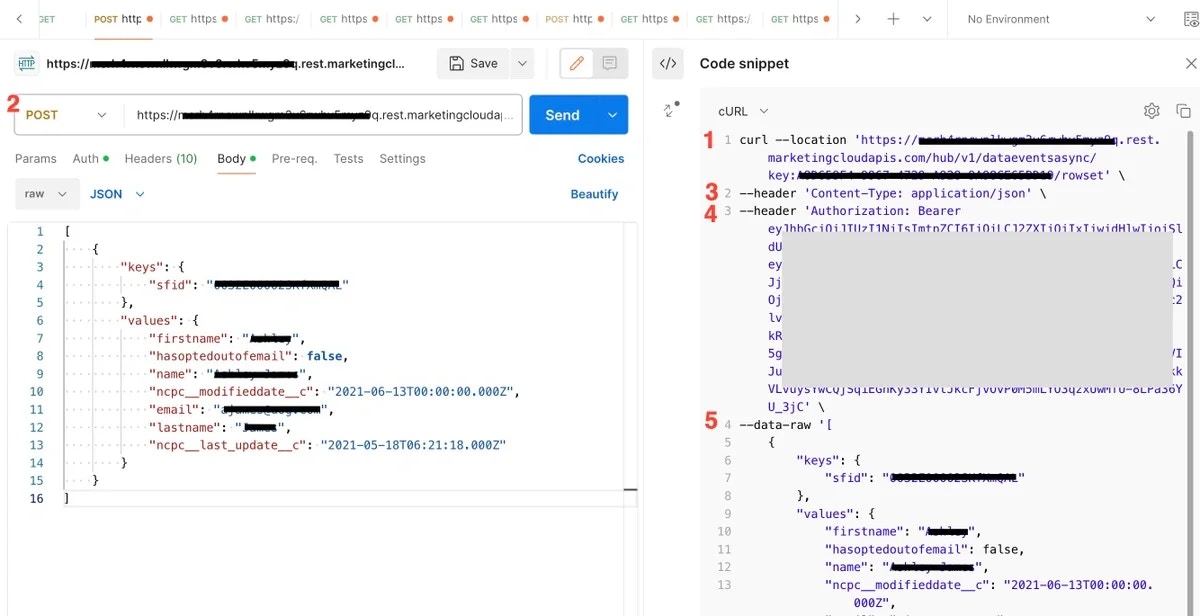Send the POST request
1200x616 pixels.
(x=563, y=115)
